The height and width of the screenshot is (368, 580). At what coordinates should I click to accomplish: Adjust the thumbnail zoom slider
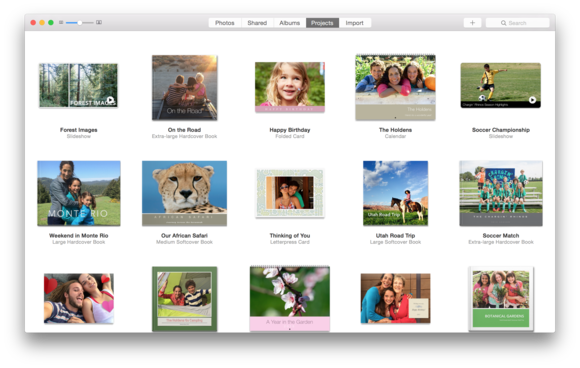click(80, 23)
